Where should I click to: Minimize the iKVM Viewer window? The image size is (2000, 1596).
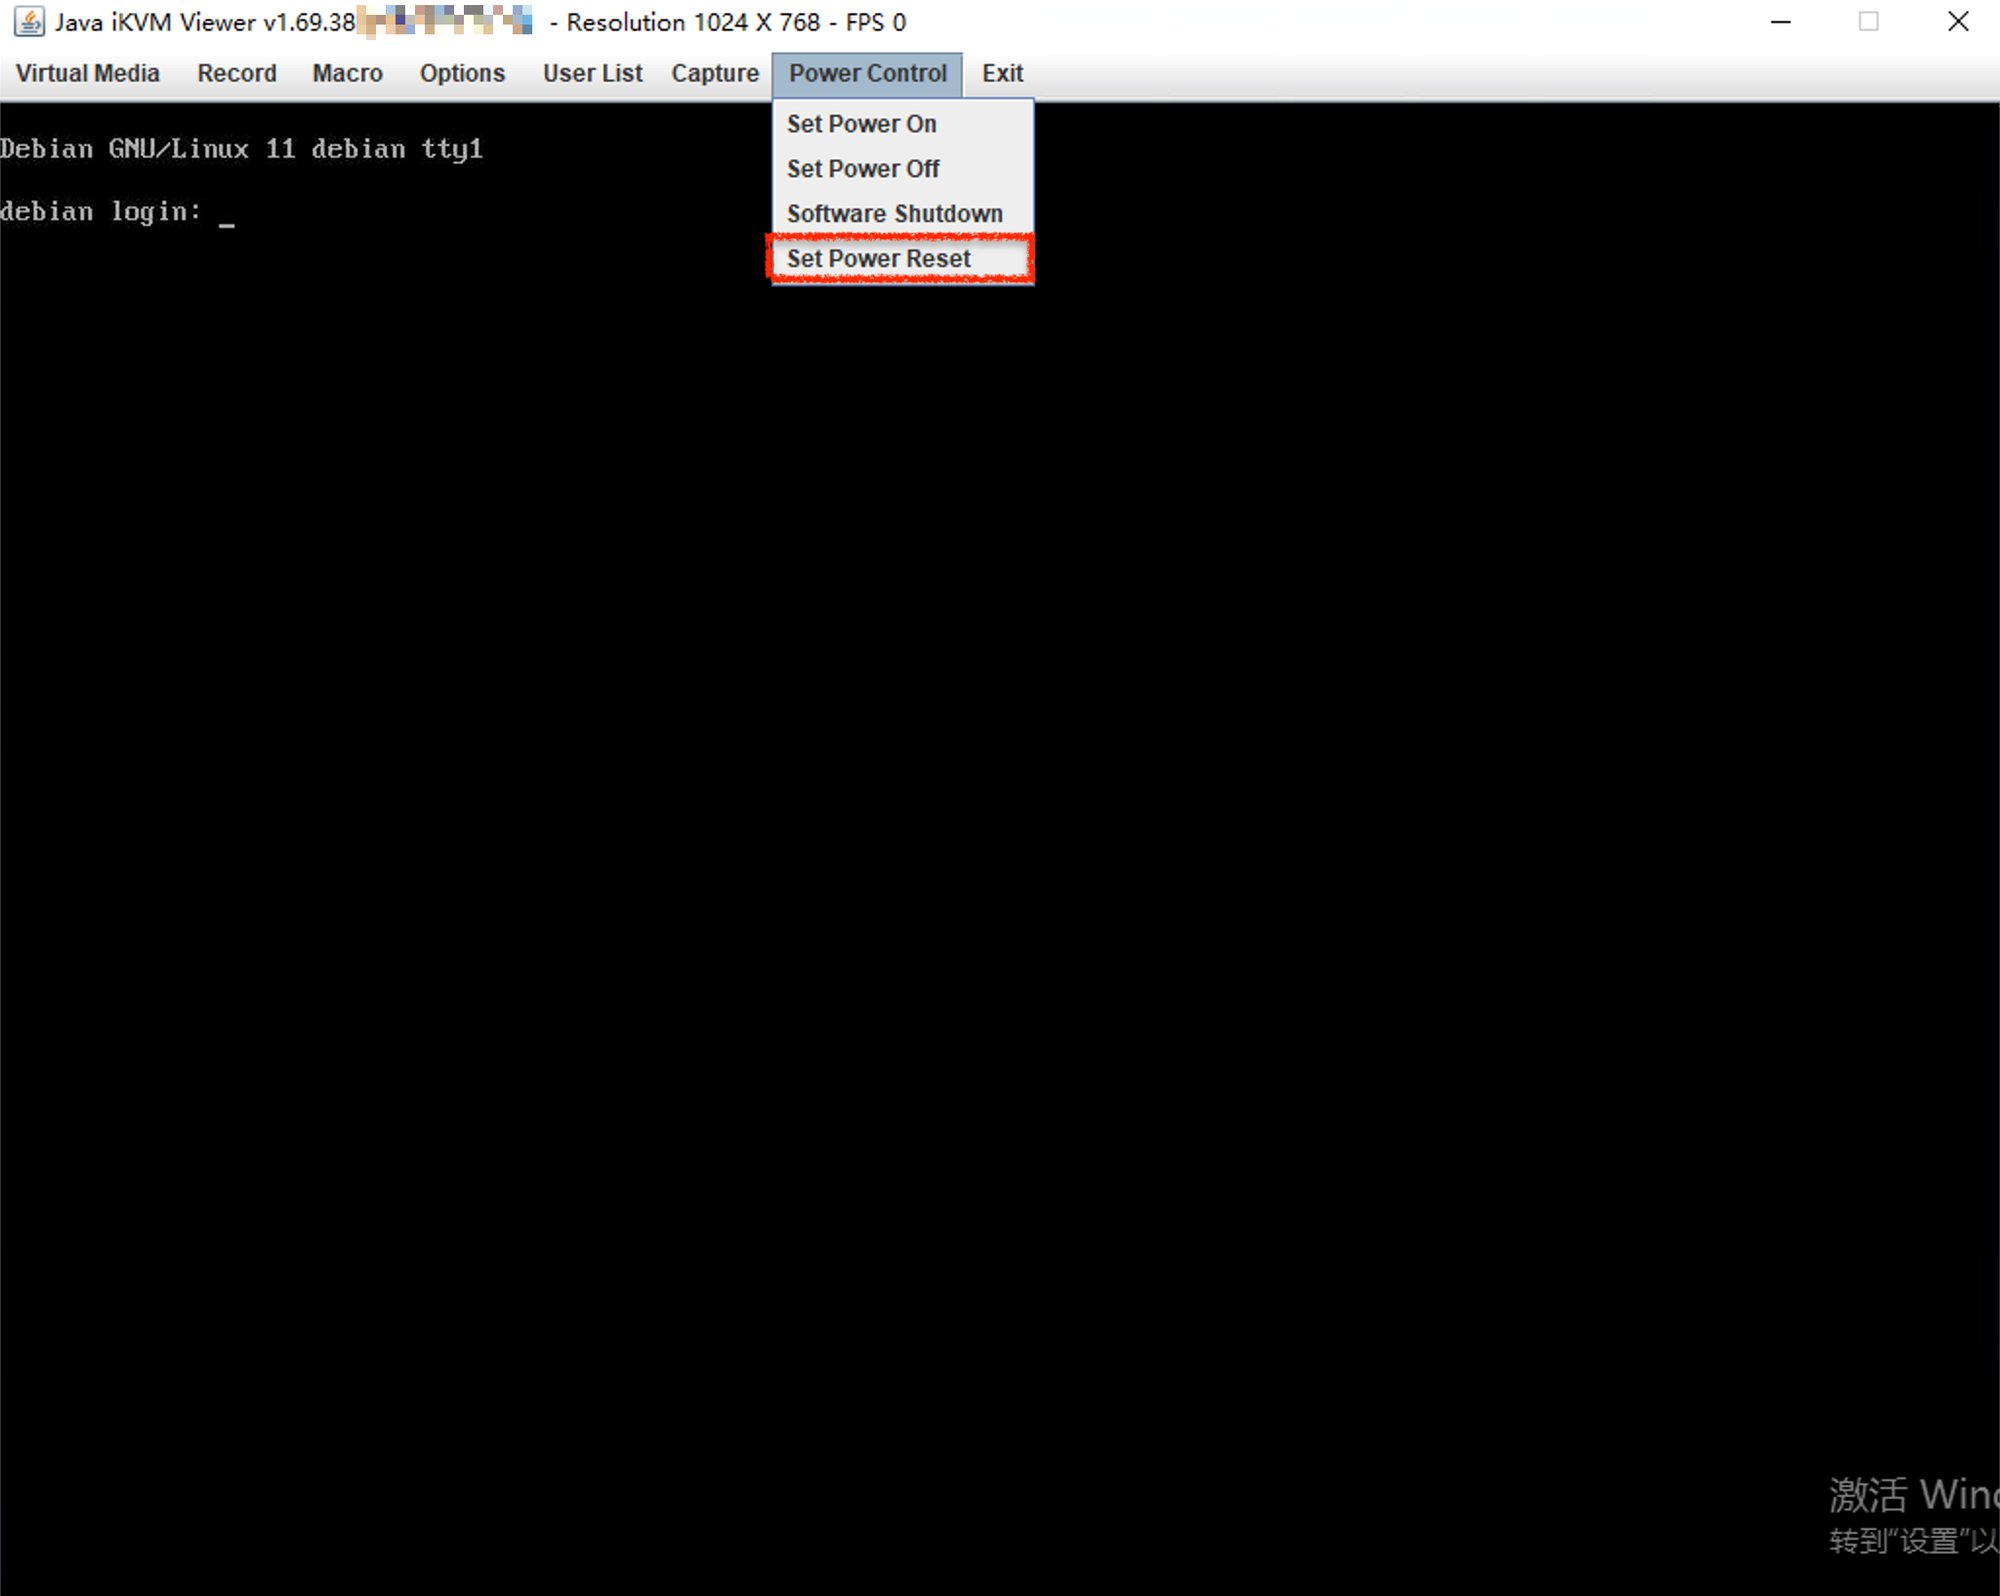1780,21
